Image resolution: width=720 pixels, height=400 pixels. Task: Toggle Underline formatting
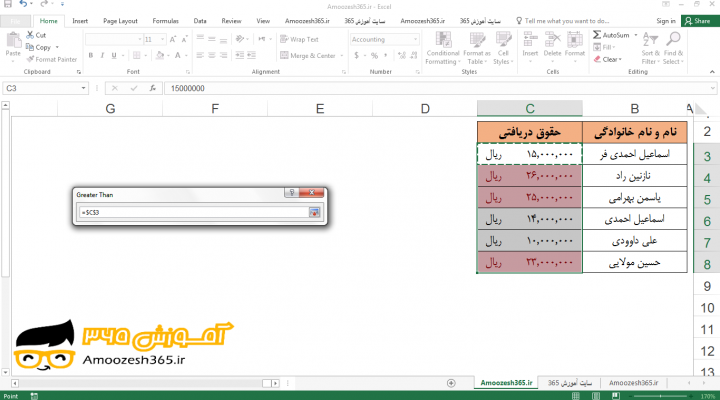113,56
